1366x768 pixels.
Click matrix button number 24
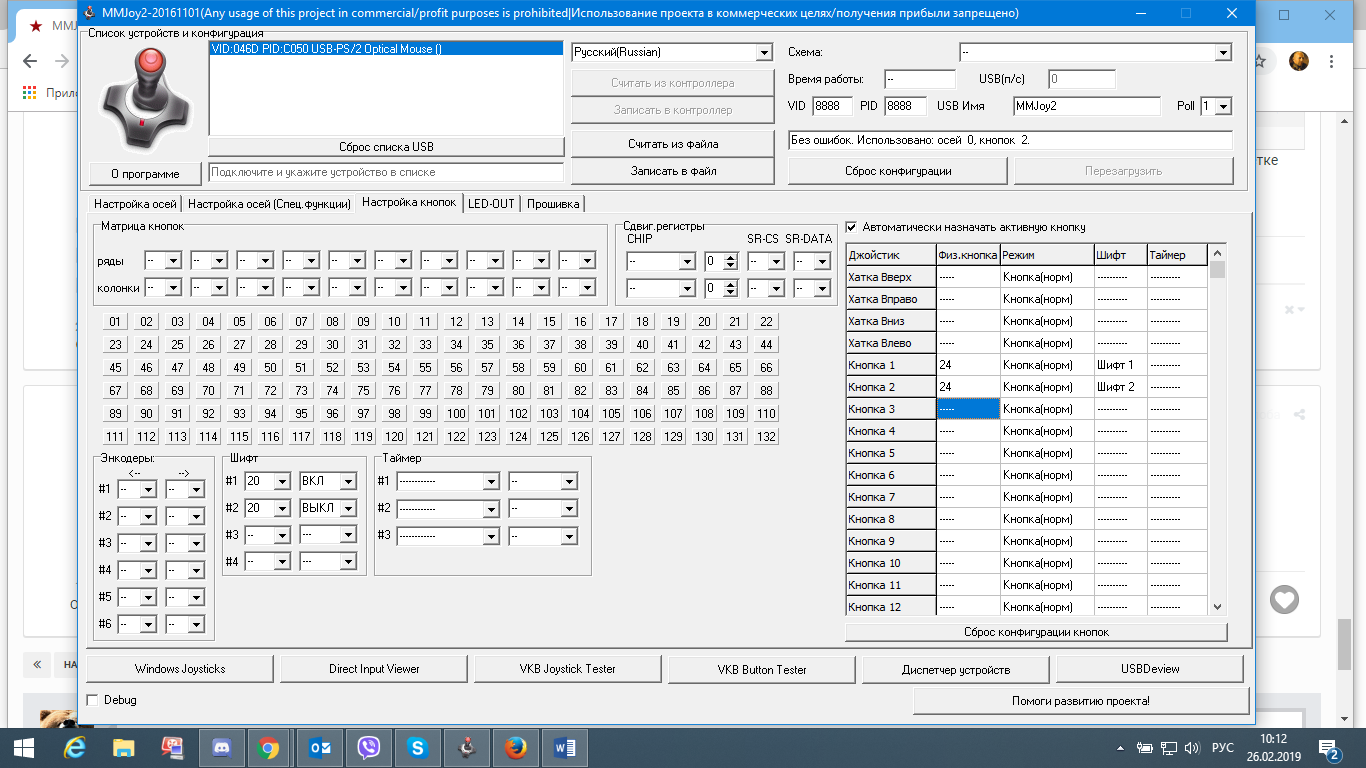(x=146, y=345)
